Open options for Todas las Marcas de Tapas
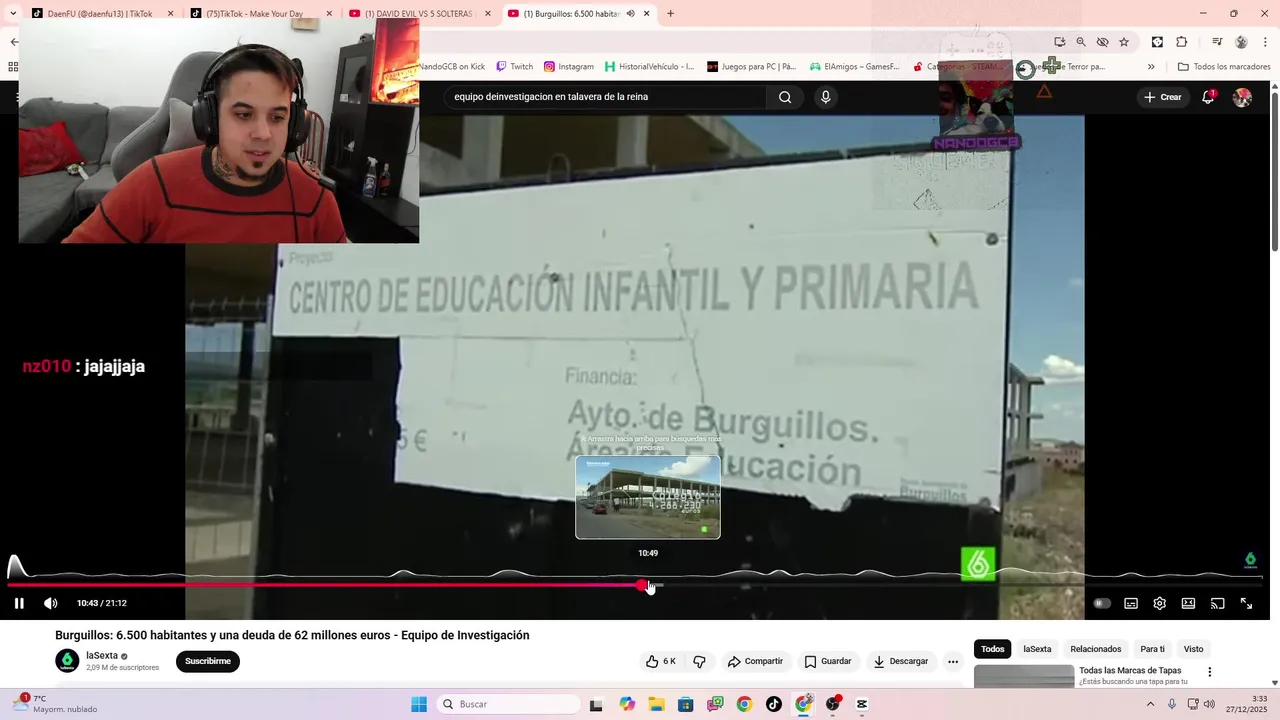This screenshot has width=1280, height=720. [1209, 672]
